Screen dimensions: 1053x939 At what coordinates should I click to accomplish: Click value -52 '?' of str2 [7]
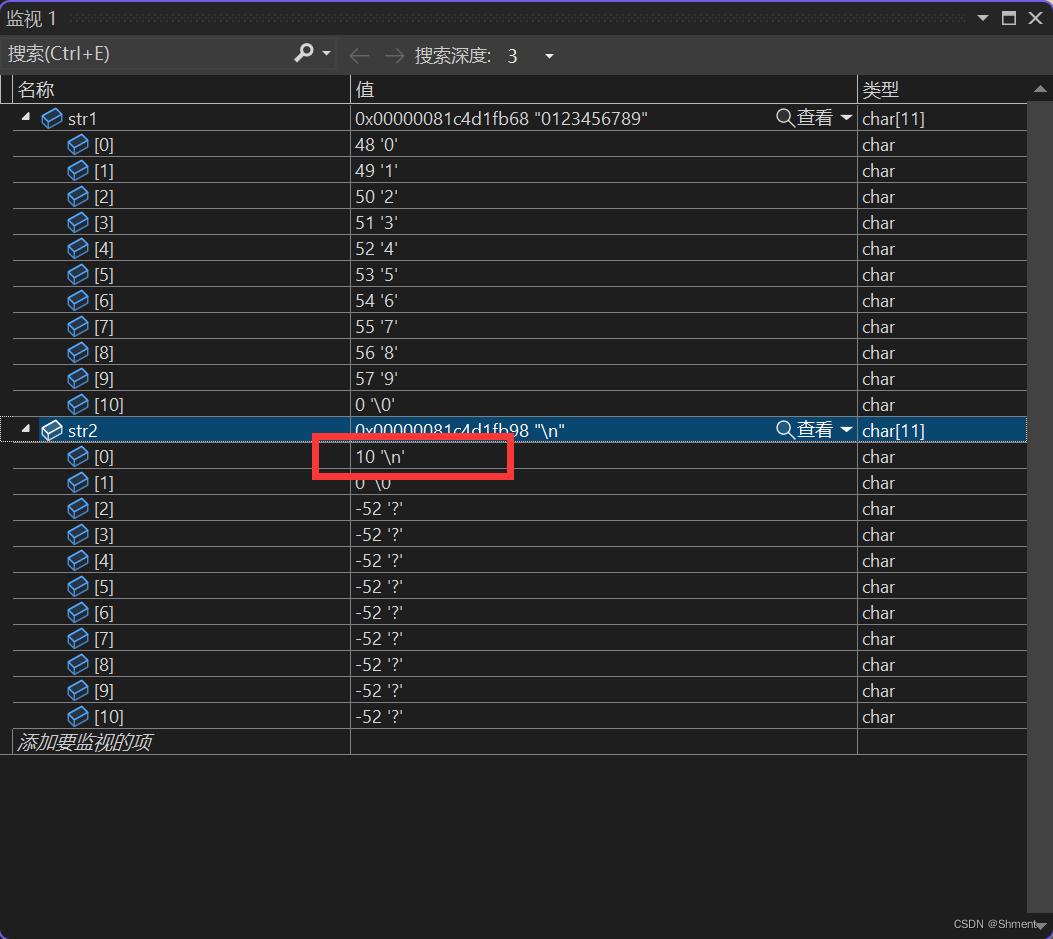tap(379, 639)
